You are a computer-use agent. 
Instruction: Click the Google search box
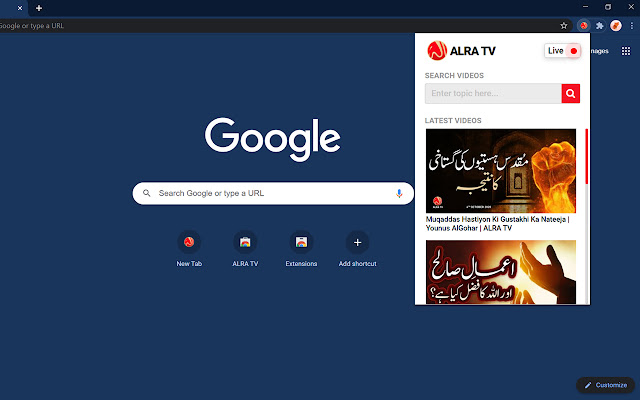tap(273, 193)
